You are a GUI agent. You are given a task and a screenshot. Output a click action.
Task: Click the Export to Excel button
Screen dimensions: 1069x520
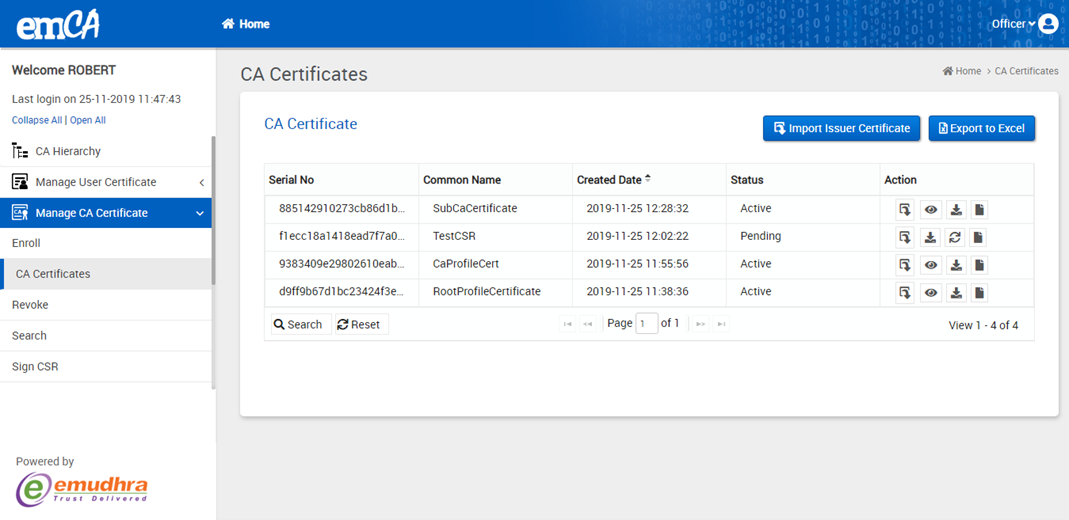[x=981, y=128]
